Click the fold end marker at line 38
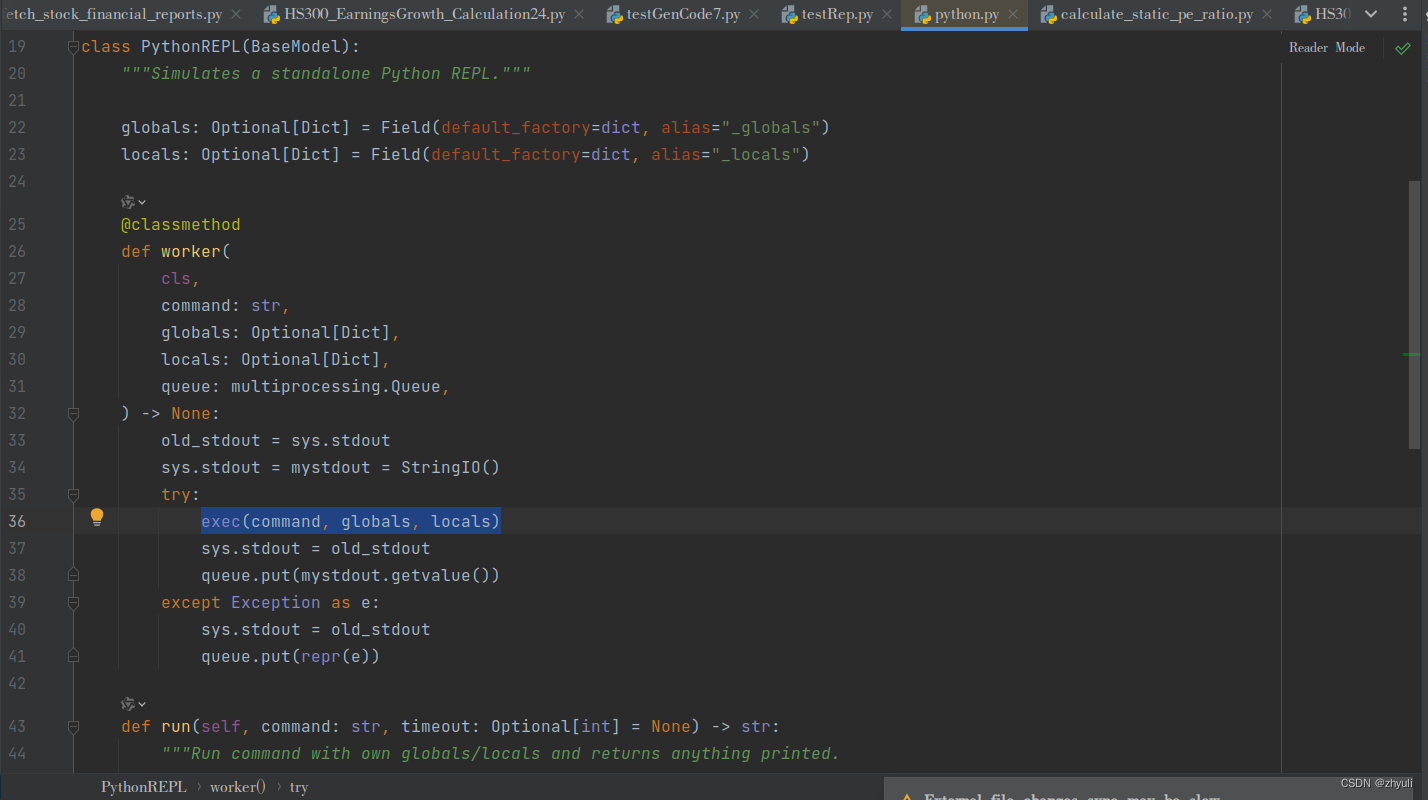 [x=73, y=575]
